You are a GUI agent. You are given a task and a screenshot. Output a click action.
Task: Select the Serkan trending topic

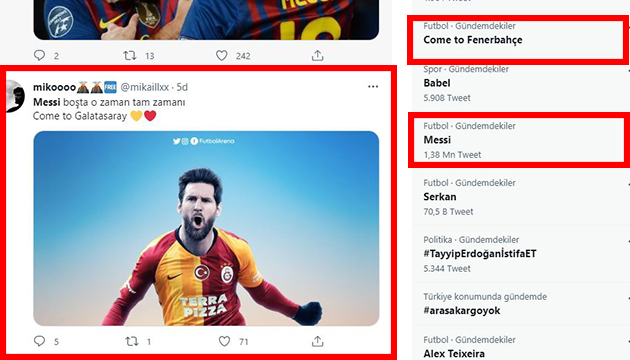click(518, 197)
